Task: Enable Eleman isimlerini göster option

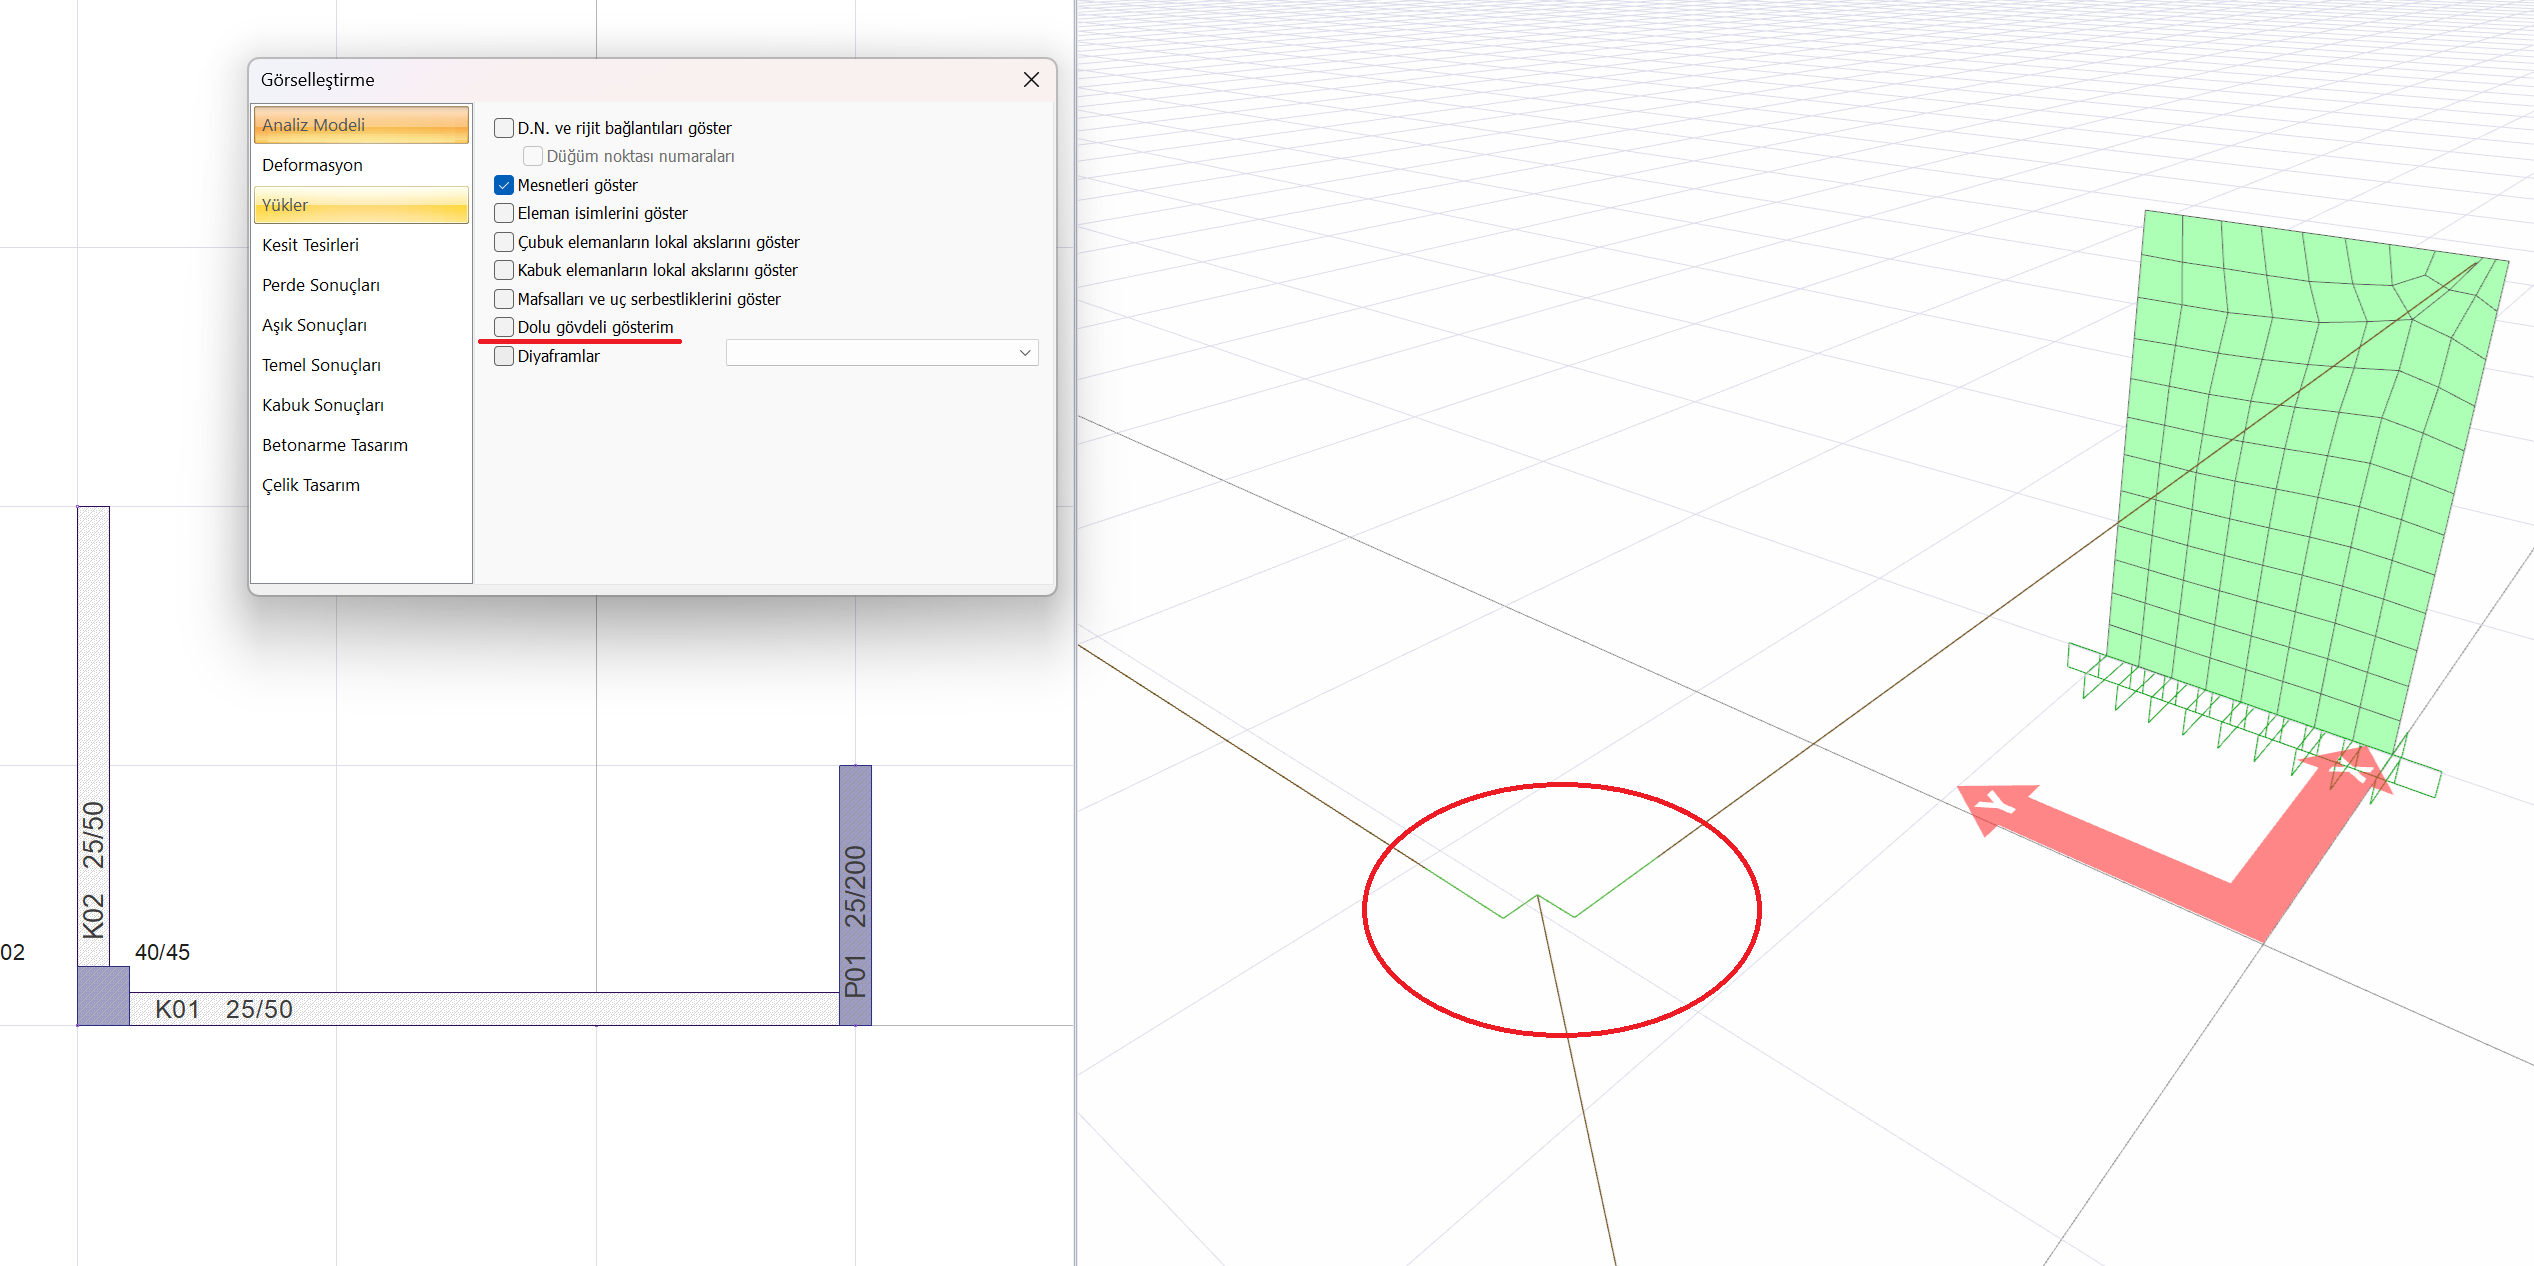Action: 504,213
